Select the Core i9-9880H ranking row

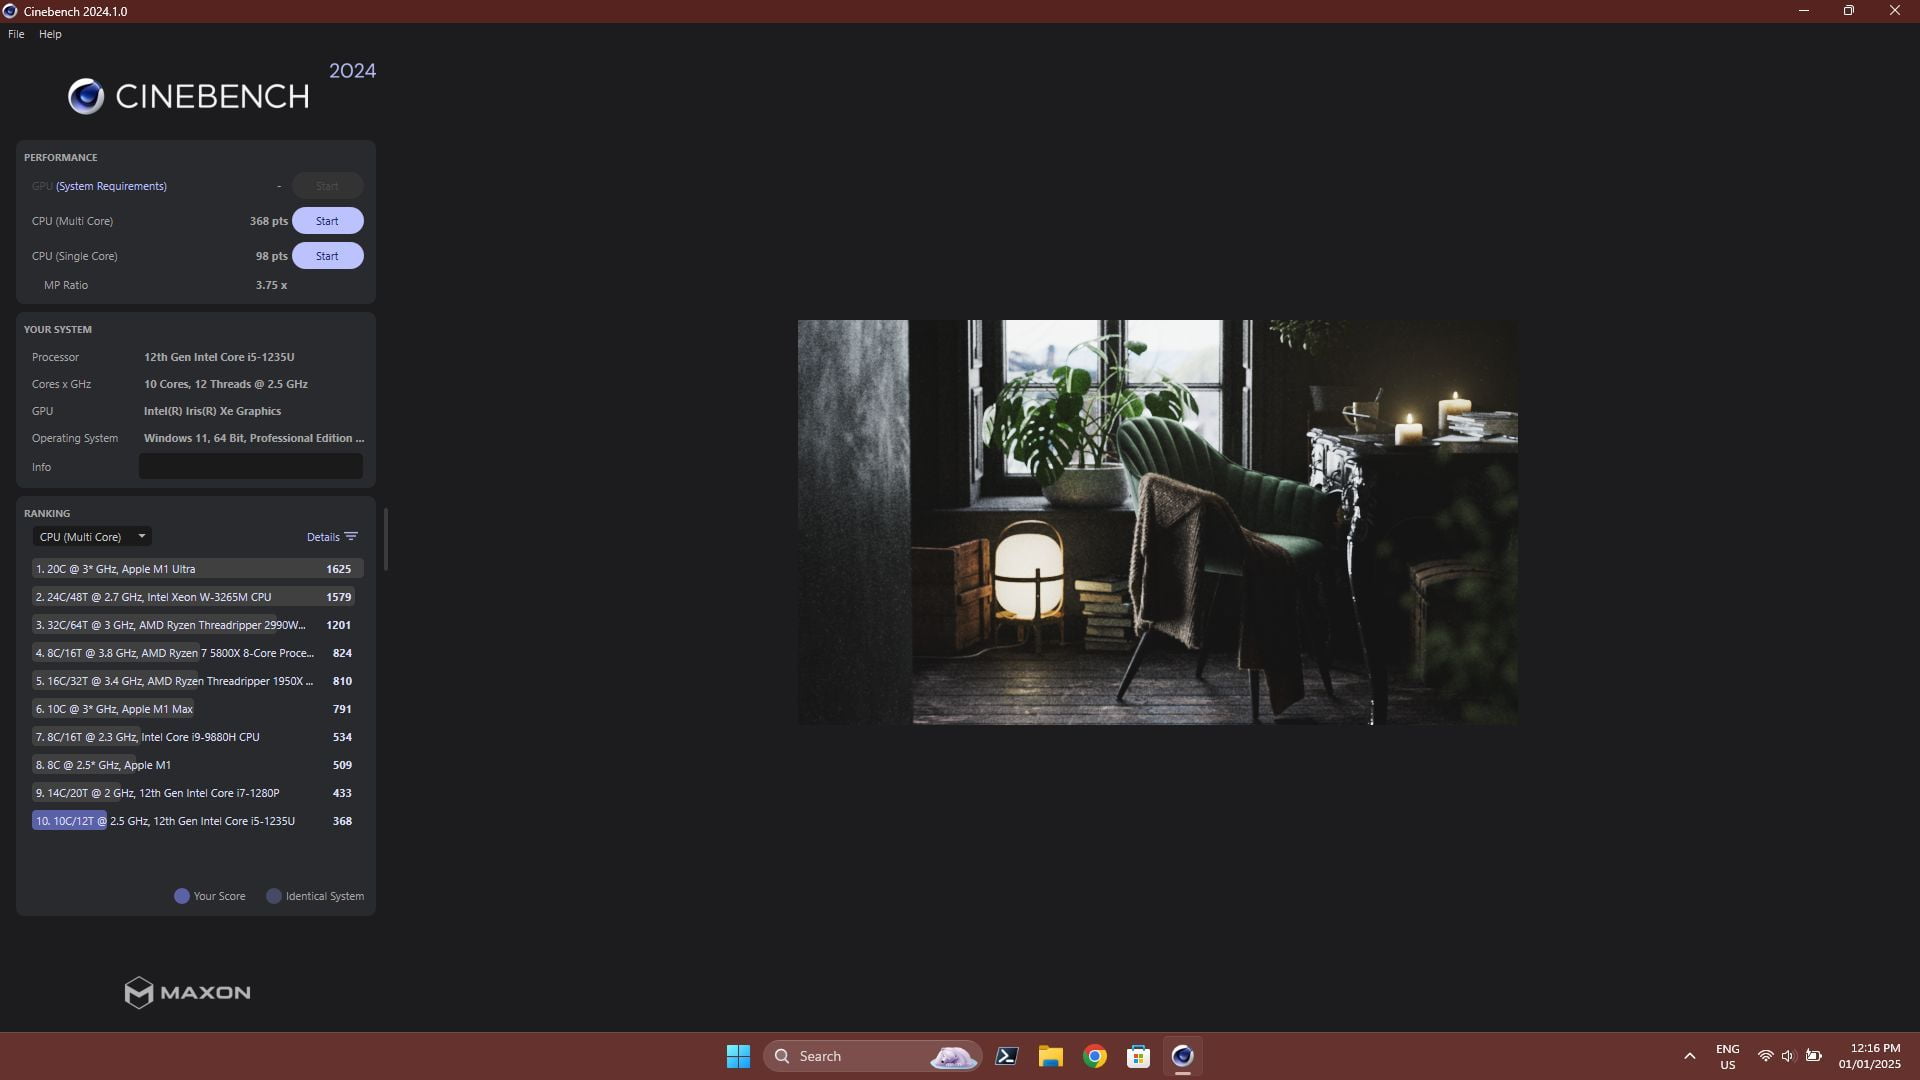pos(197,737)
